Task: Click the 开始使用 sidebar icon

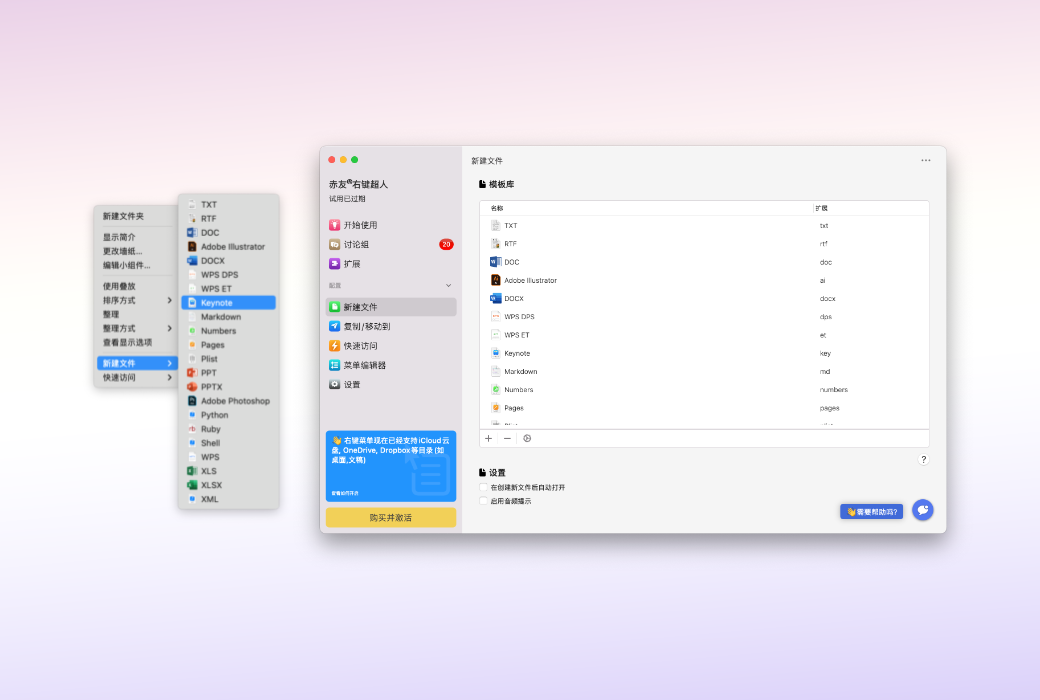Action: [334, 225]
